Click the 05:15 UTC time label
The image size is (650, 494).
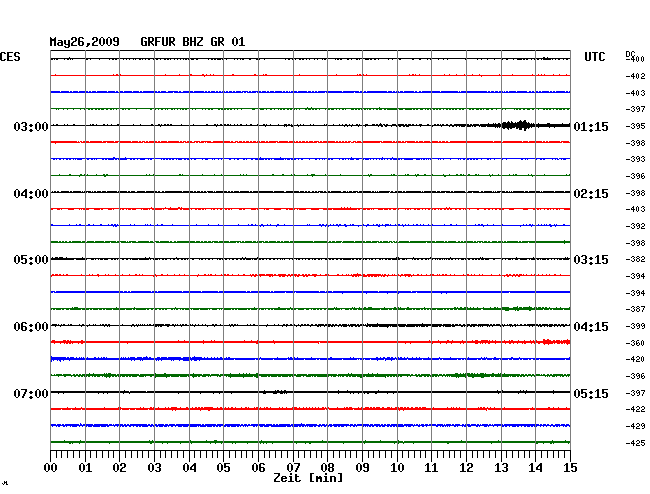point(591,393)
